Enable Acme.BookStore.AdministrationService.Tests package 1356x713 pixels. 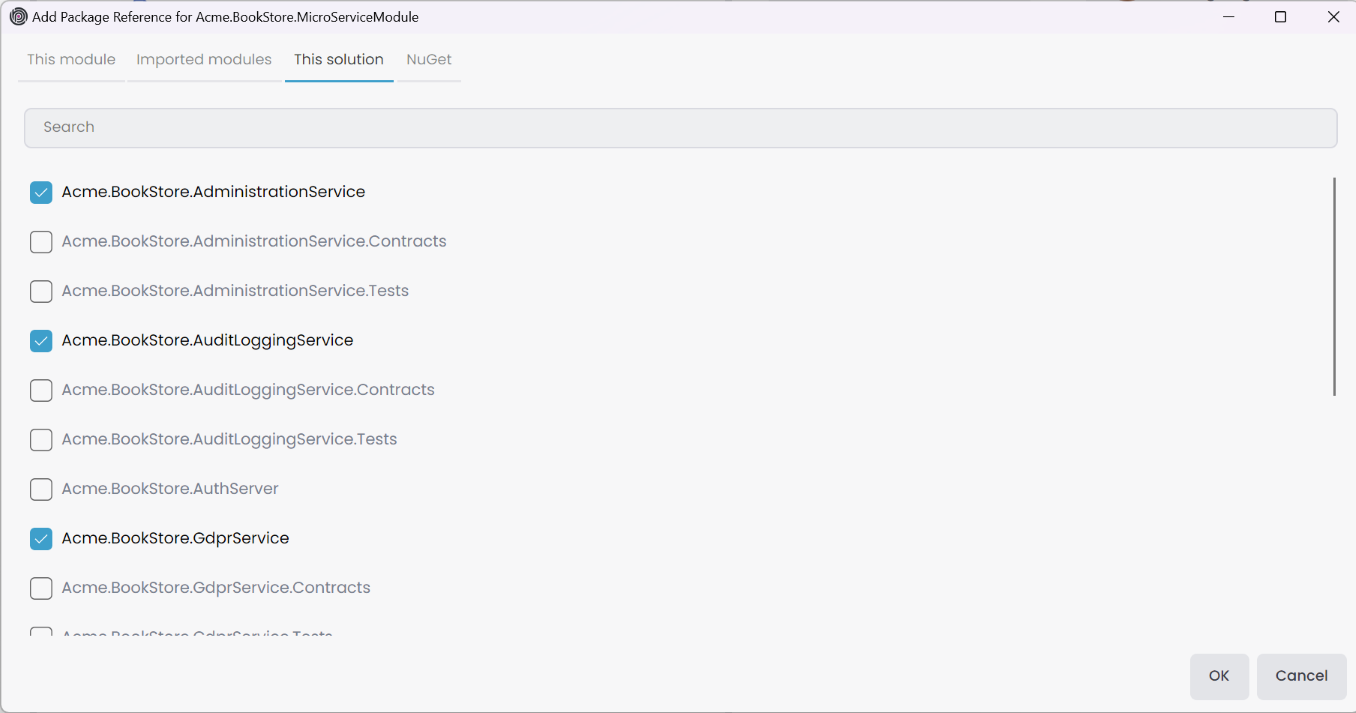[41, 292]
